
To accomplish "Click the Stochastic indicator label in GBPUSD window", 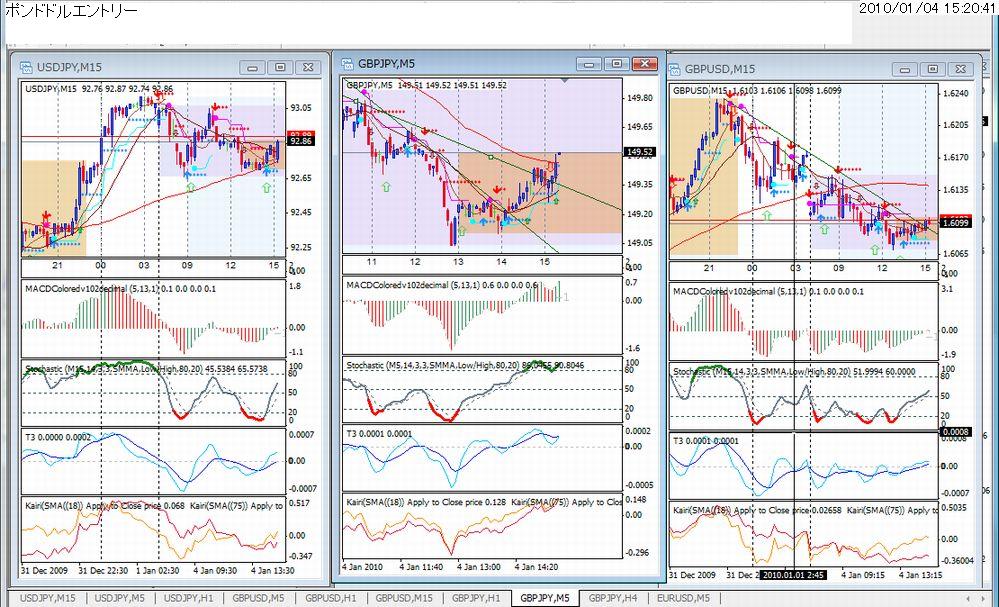I will point(793,371).
